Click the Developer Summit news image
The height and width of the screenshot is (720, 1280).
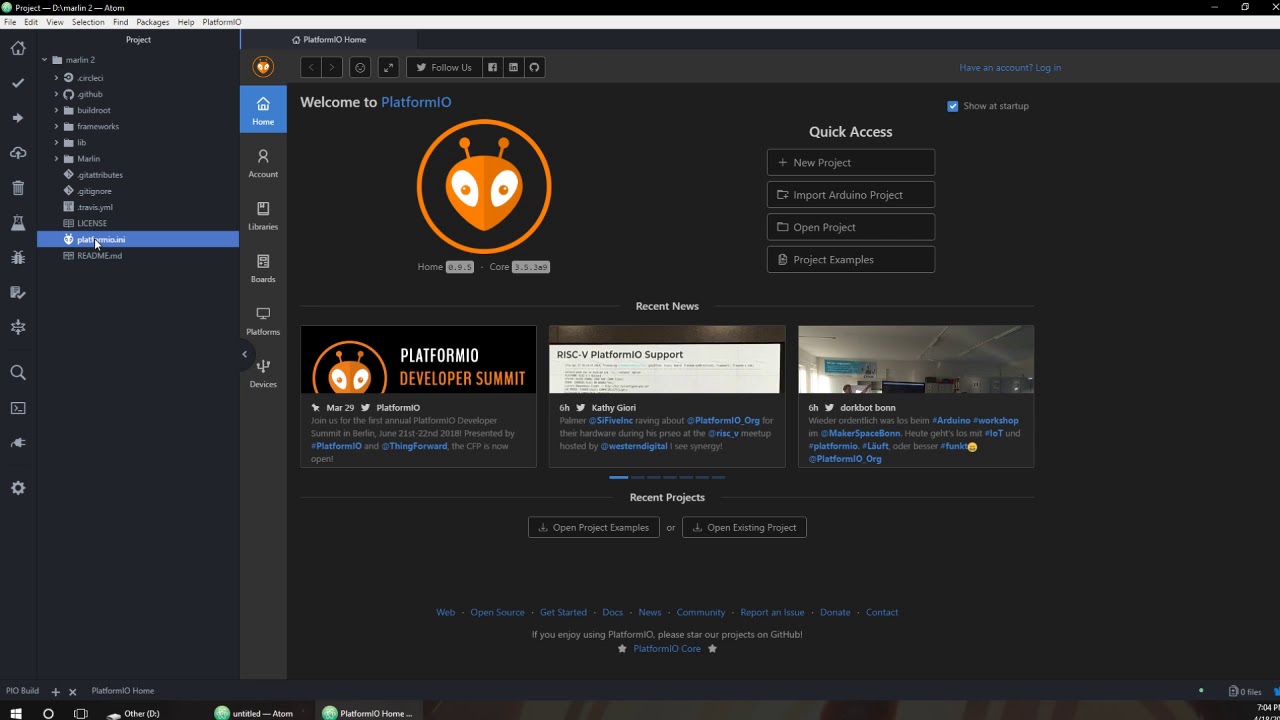418,360
